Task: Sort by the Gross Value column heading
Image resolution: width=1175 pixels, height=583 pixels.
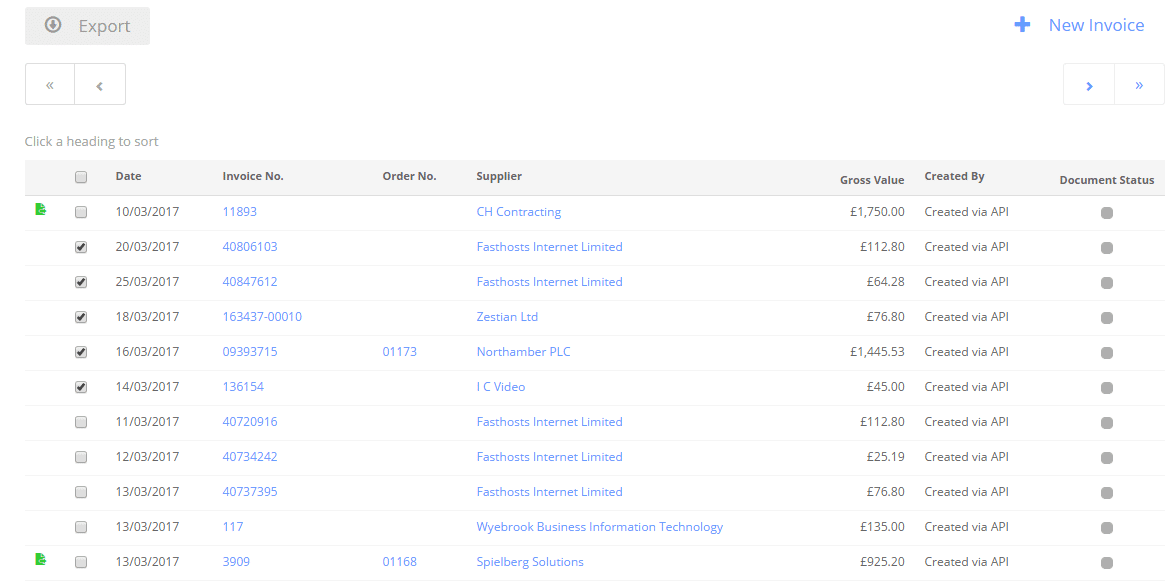Action: point(872,180)
